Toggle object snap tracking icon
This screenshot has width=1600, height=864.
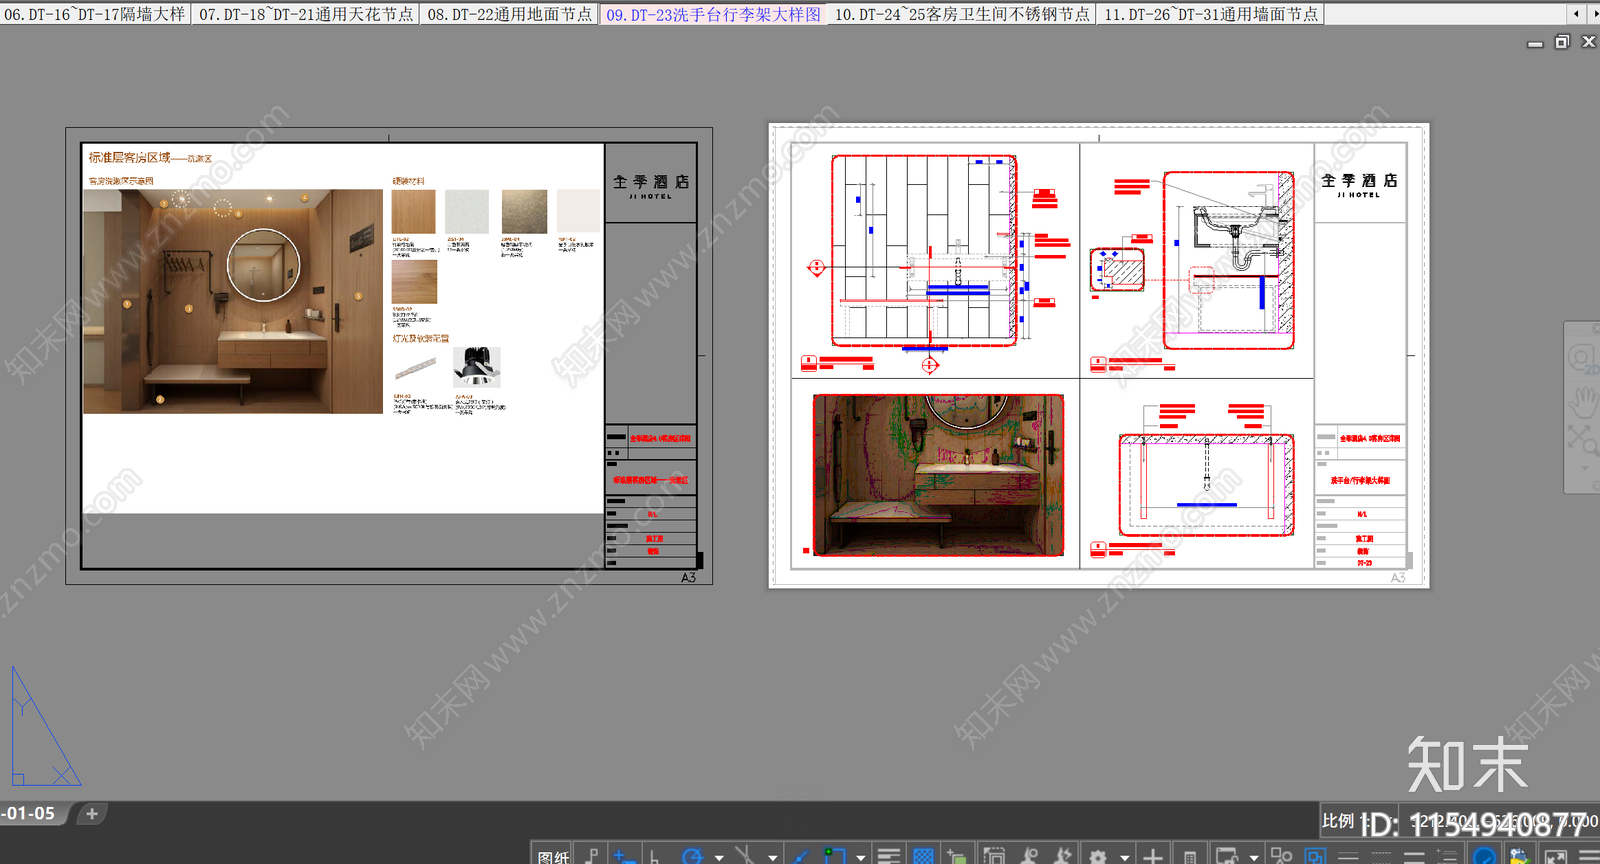click(800, 856)
